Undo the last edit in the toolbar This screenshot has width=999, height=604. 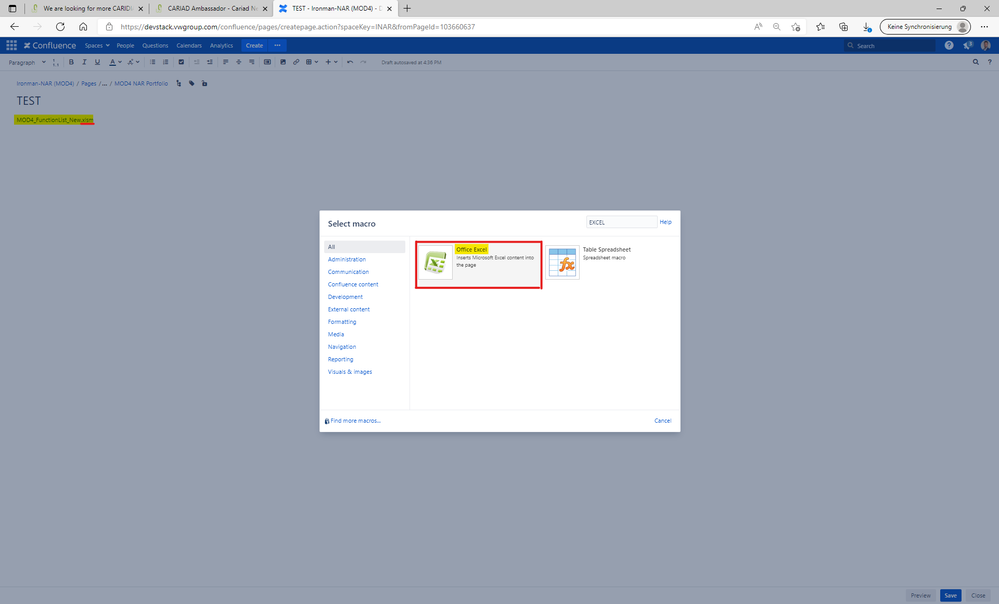click(350, 62)
